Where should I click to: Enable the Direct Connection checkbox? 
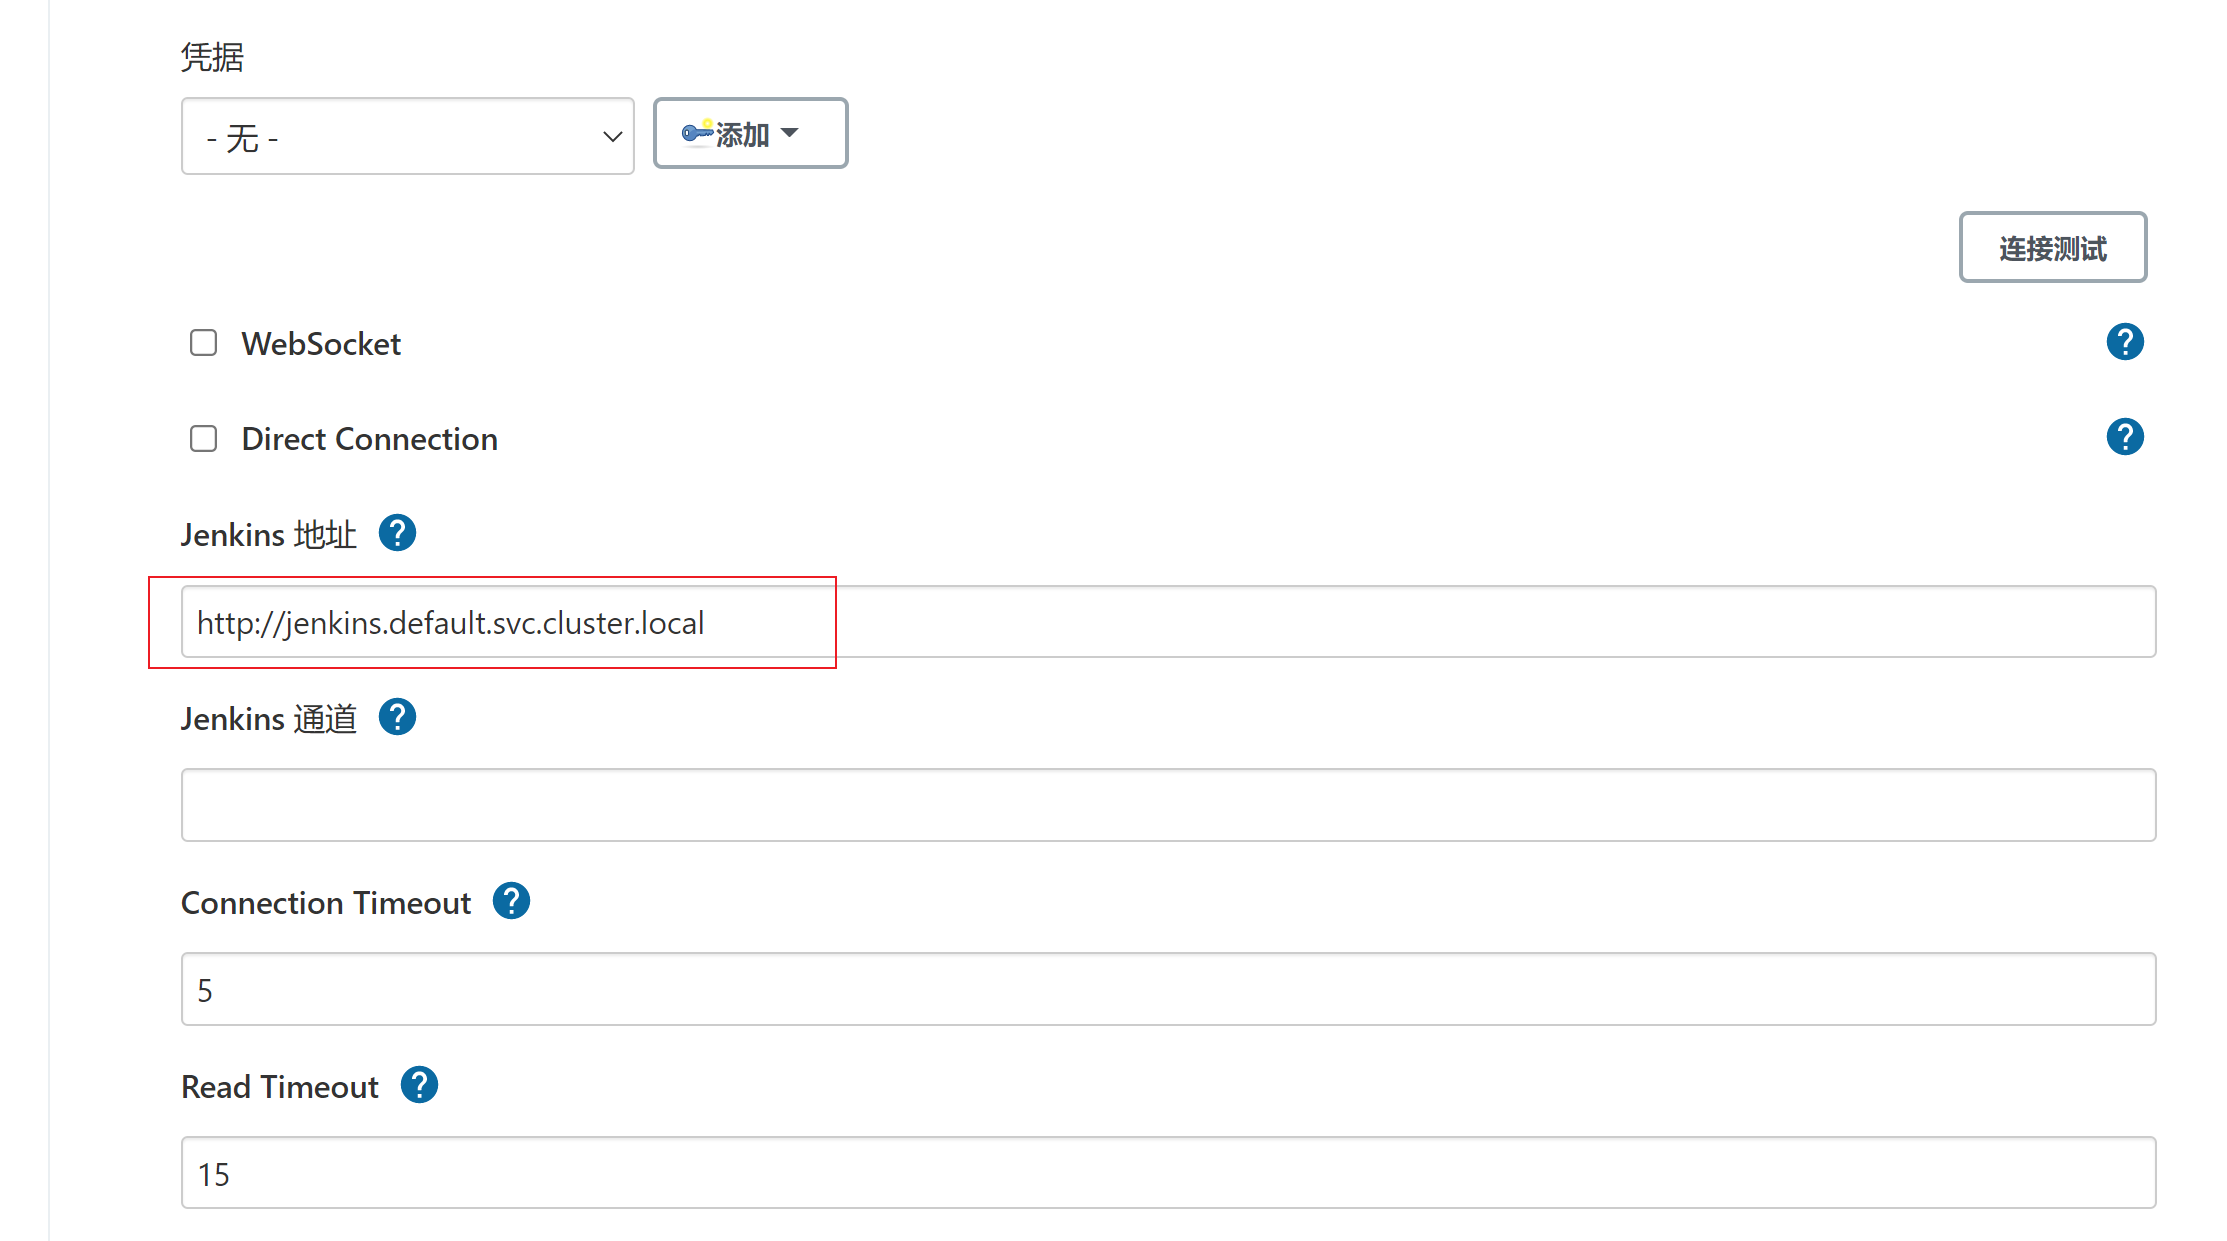click(x=203, y=439)
